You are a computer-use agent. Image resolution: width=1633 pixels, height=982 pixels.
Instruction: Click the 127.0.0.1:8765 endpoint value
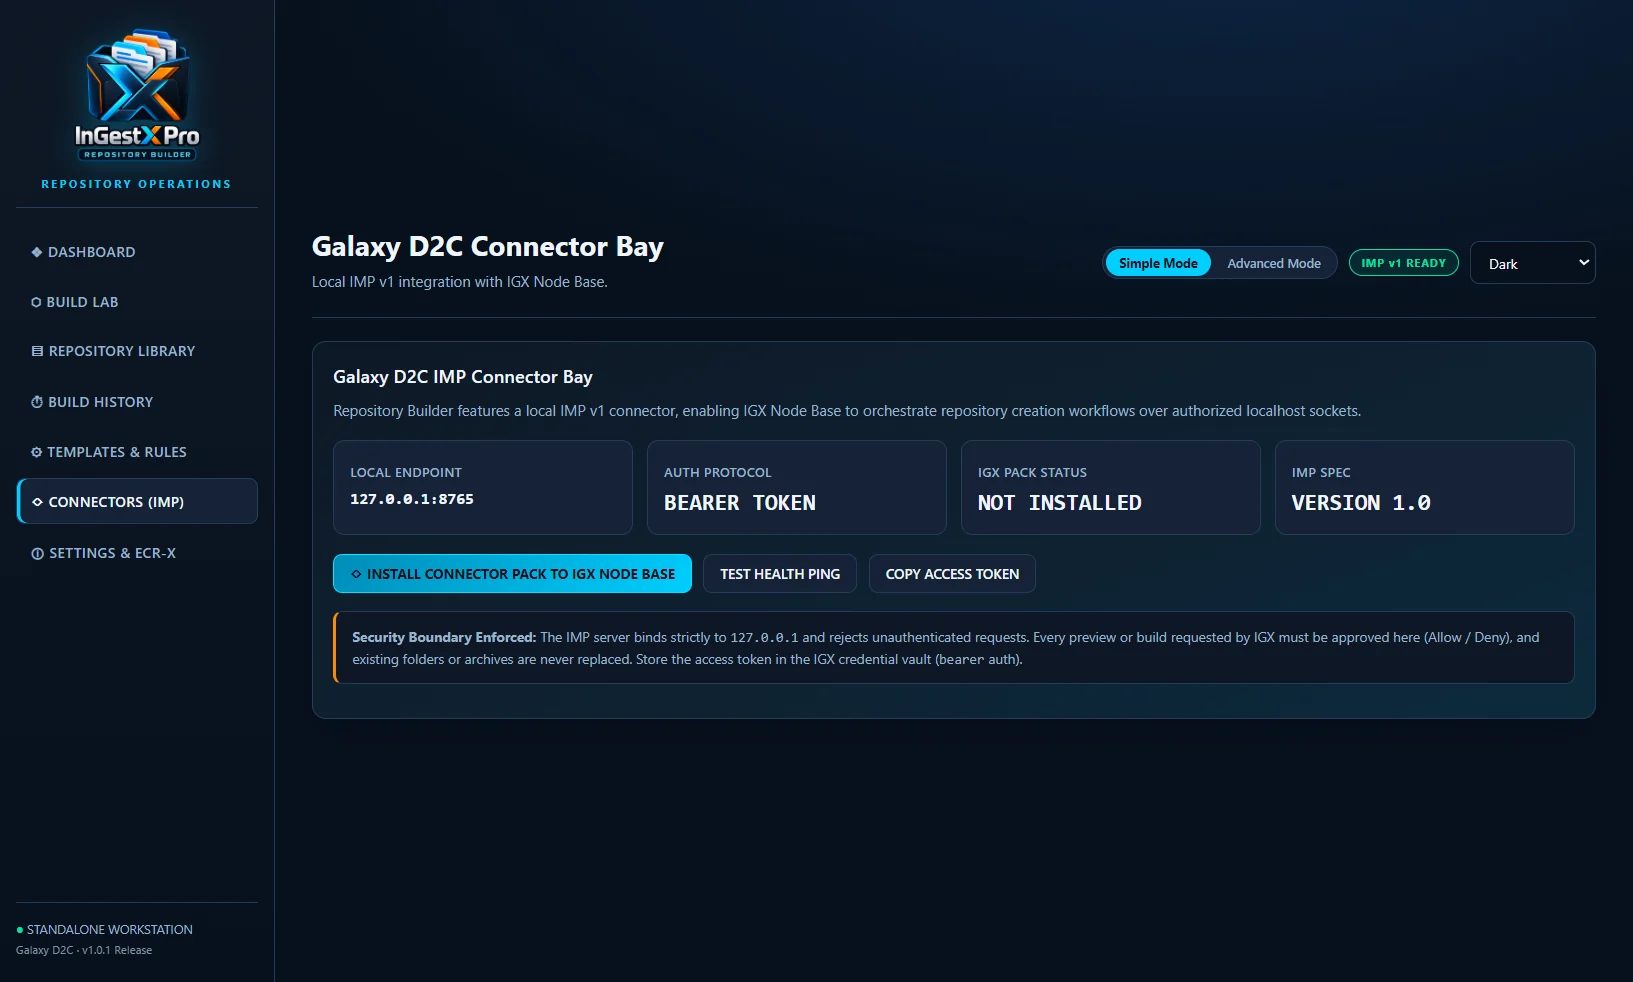[412, 499]
